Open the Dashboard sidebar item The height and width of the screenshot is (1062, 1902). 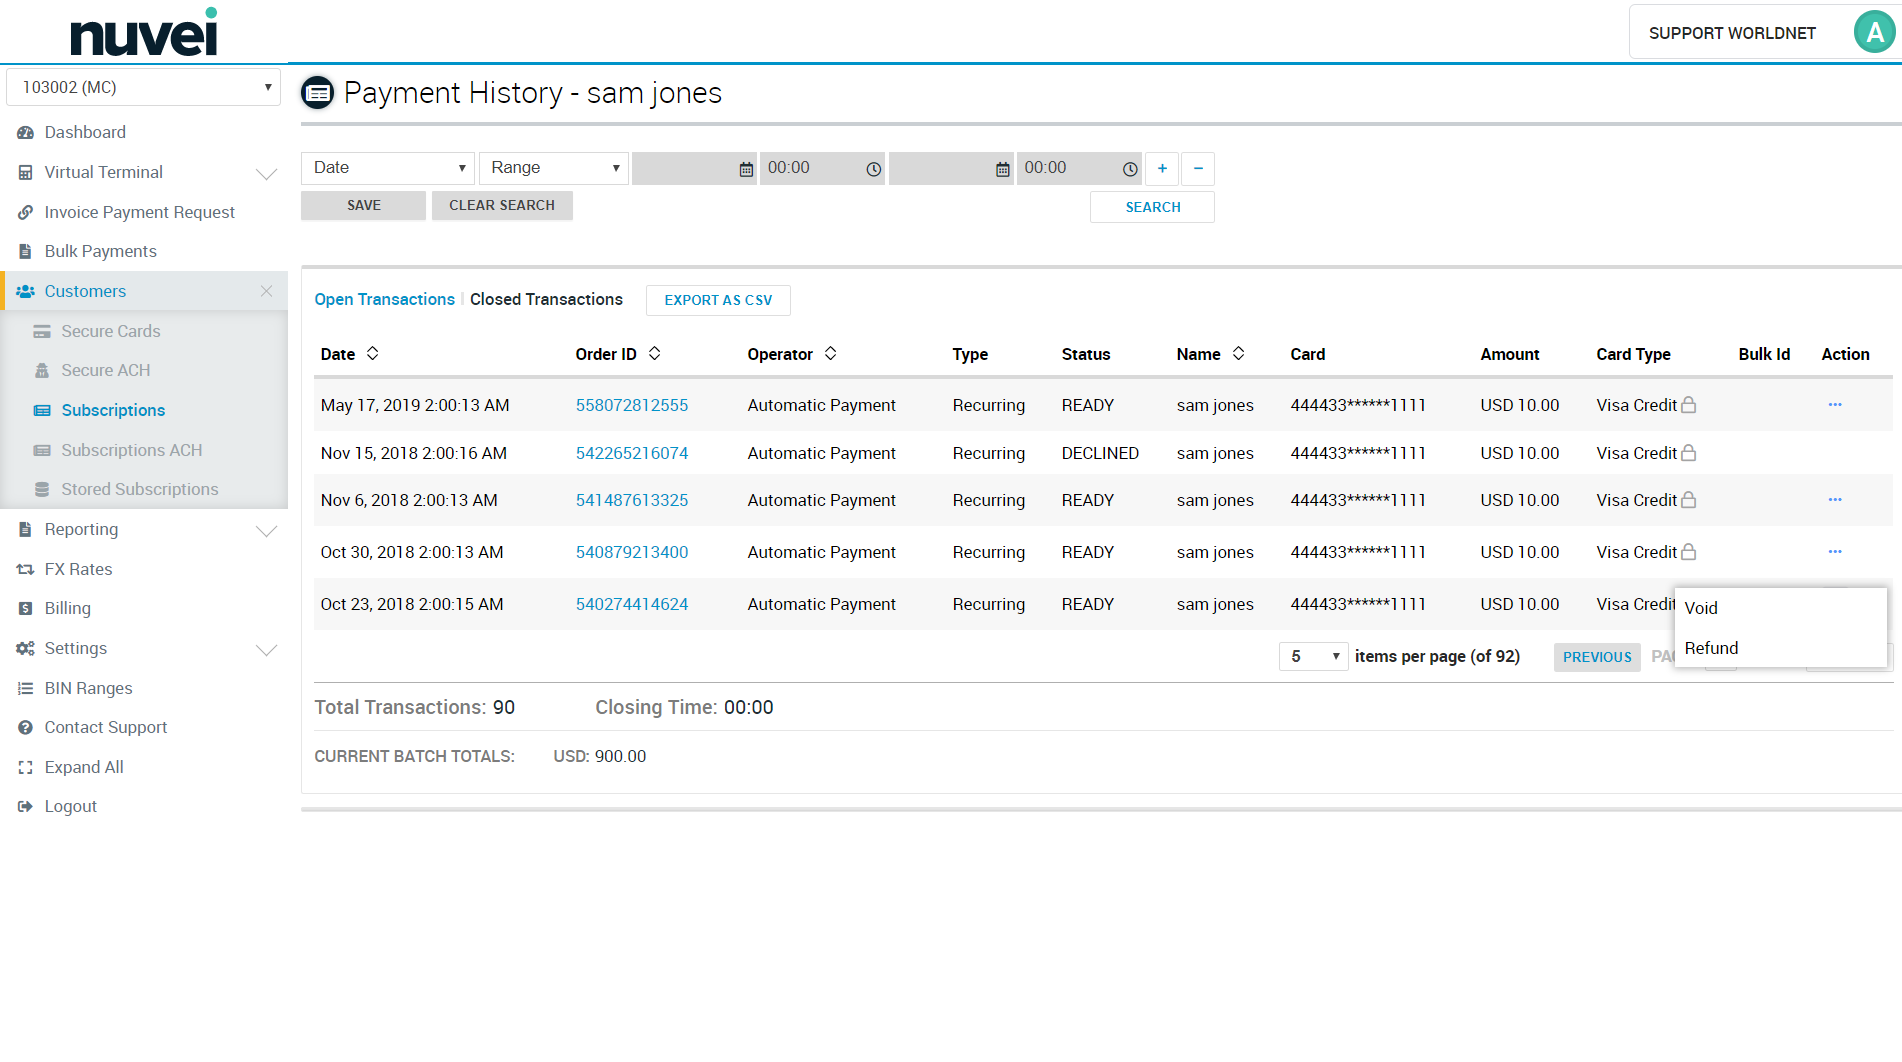(x=85, y=132)
